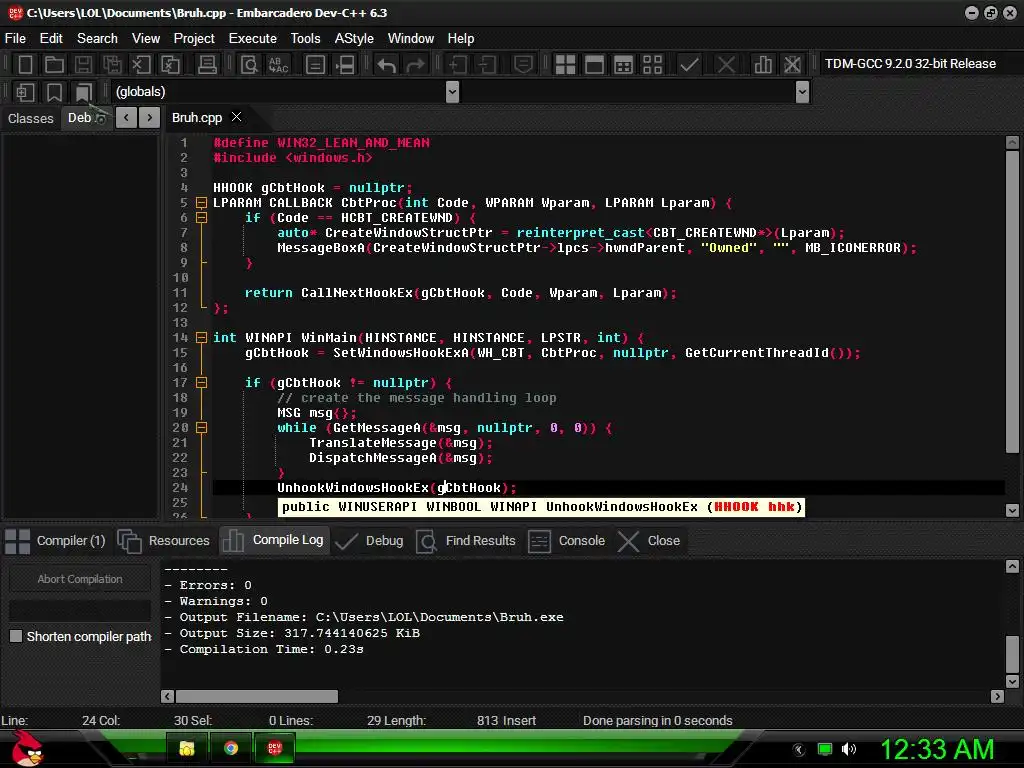Click the Close button of the bottom panel
Screen dimensions: 1024x768
(650, 541)
